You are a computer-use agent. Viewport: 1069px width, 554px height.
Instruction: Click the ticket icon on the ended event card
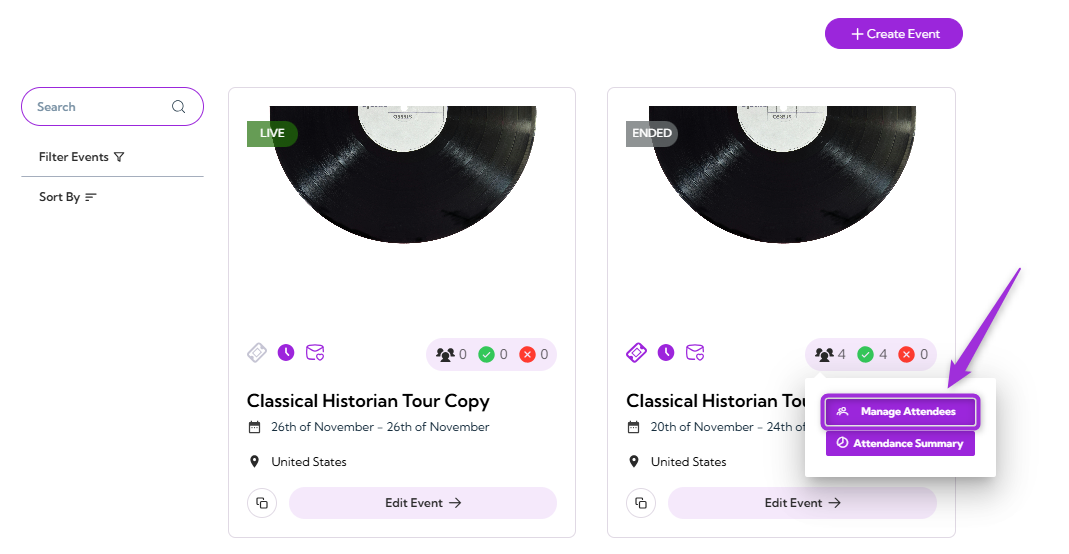pyautogui.click(x=636, y=352)
